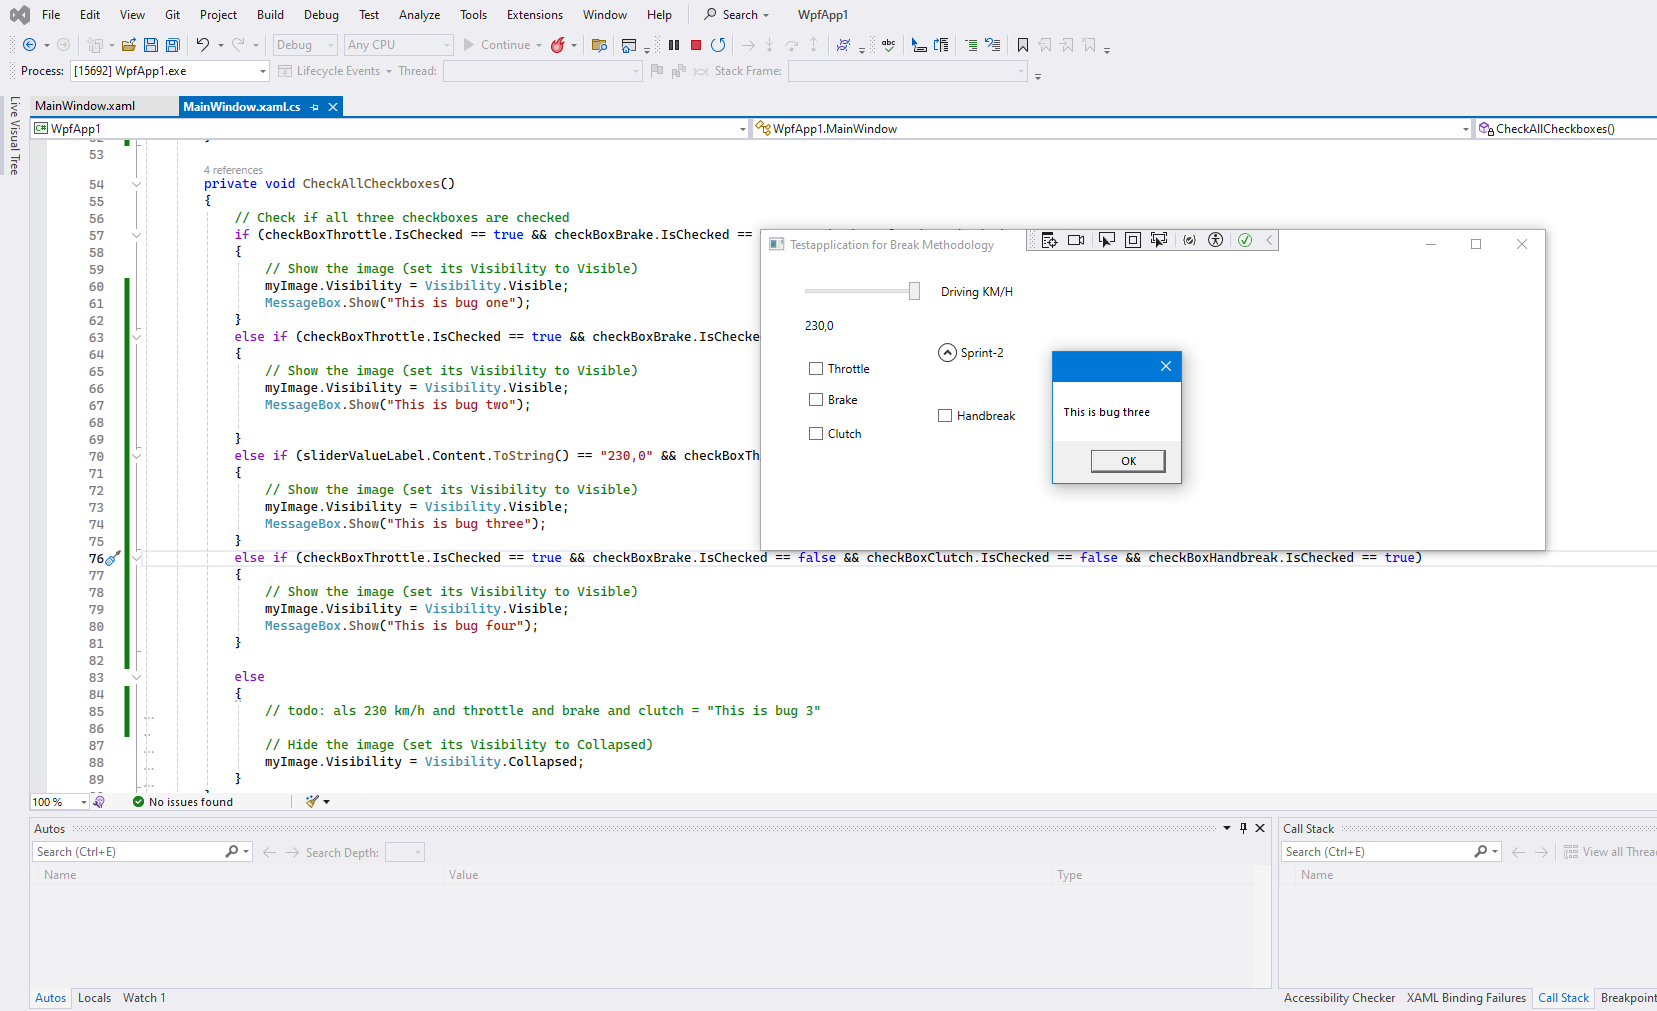
Task: Pause debugging with Break All icon
Action: (x=674, y=45)
